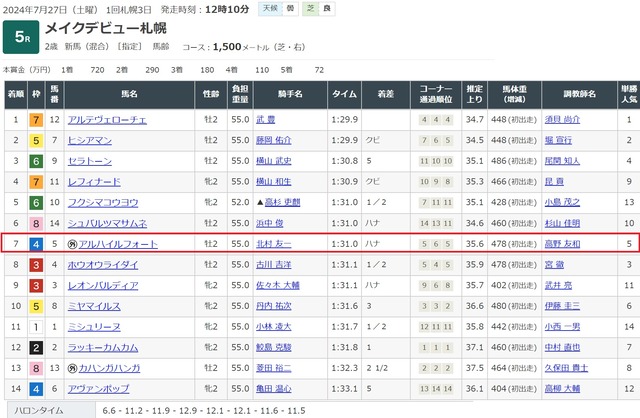The image size is (640, 418).
Task: Click the race title メイクデビュー札幌
Action: pyautogui.click(x=106, y=28)
